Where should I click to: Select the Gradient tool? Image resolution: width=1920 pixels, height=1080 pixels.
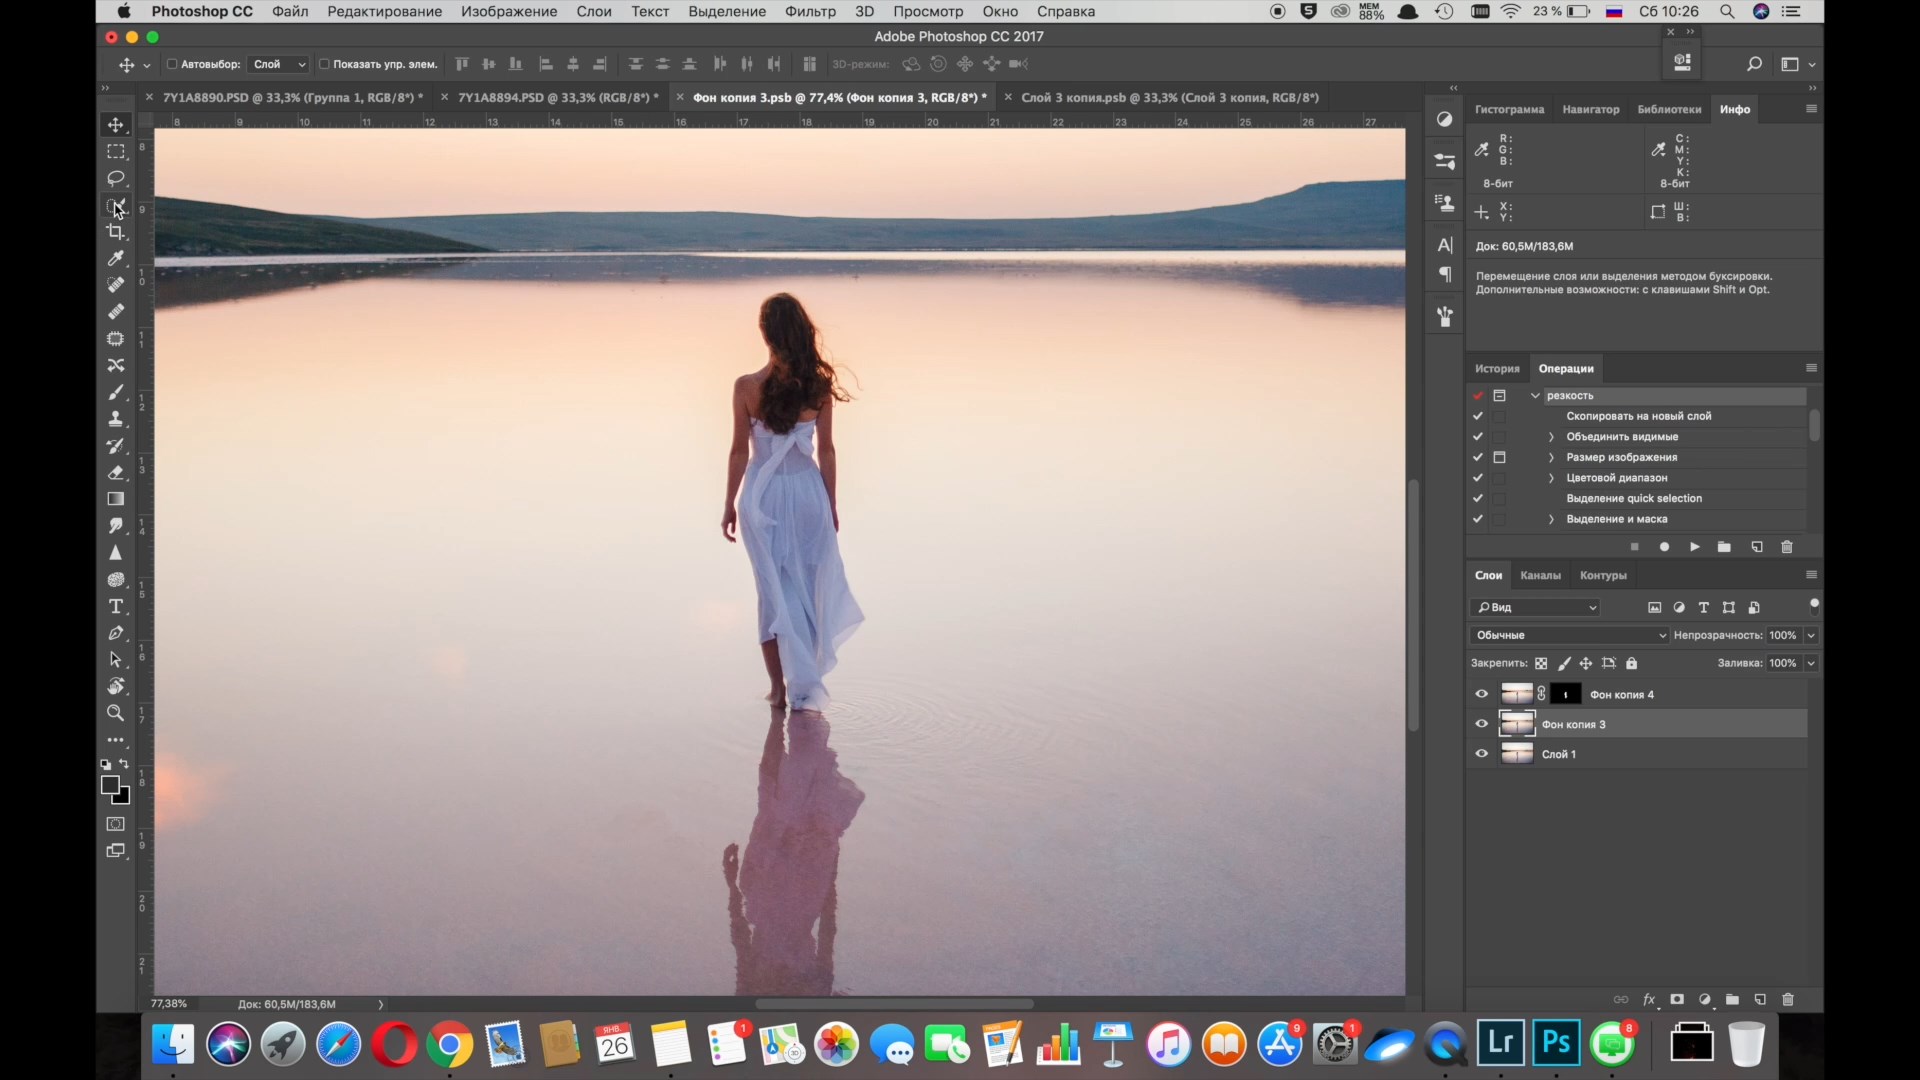pyautogui.click(x=116, y=499)
